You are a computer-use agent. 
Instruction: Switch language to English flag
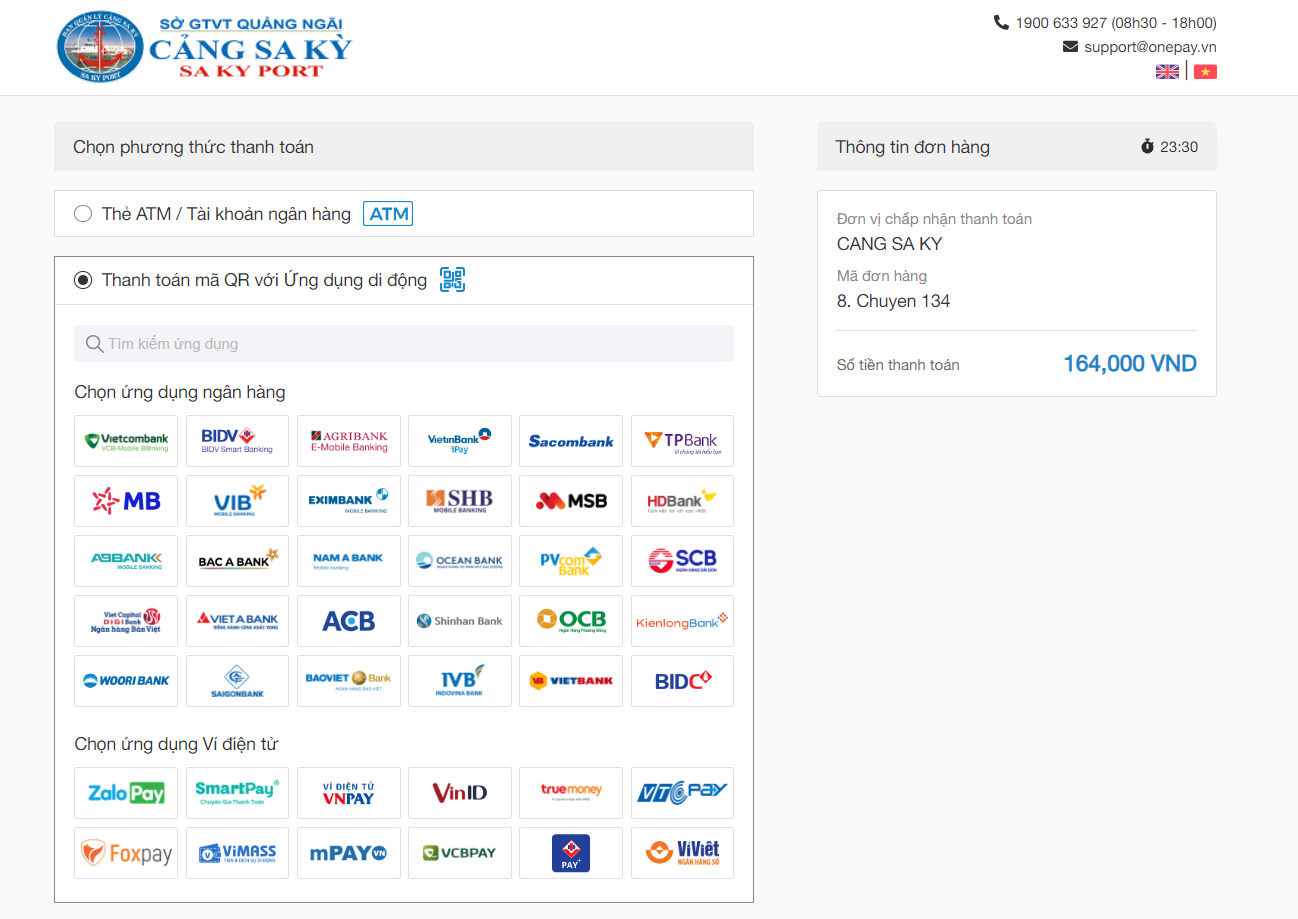tap(1167, 72)
